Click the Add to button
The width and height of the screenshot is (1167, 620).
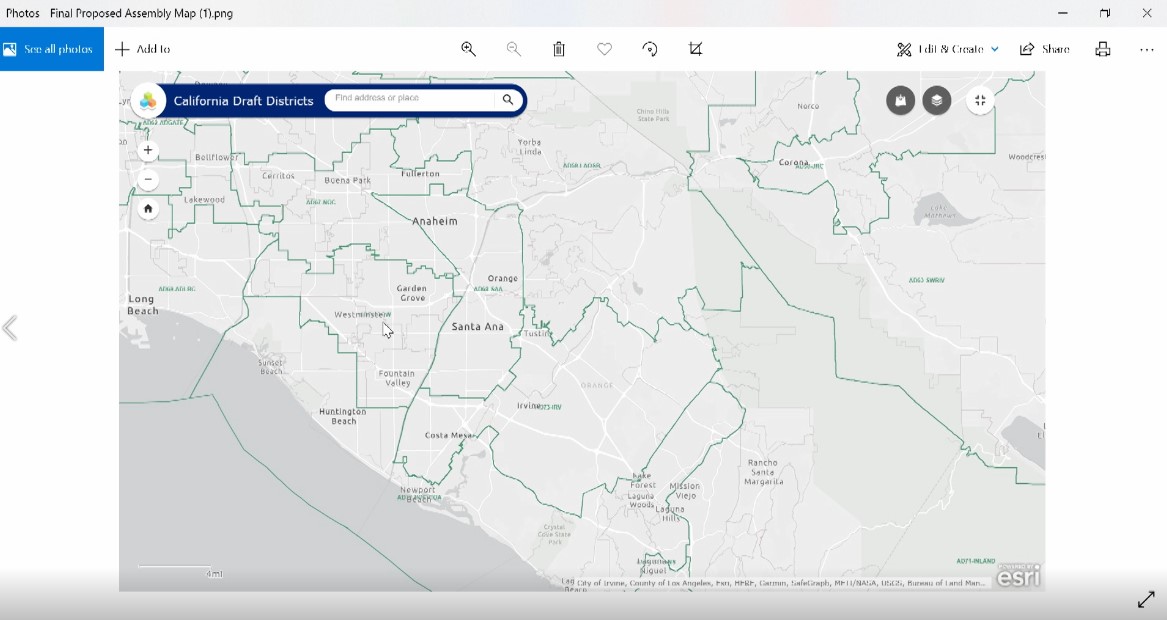pyautogui.click(x=142, y=49)
